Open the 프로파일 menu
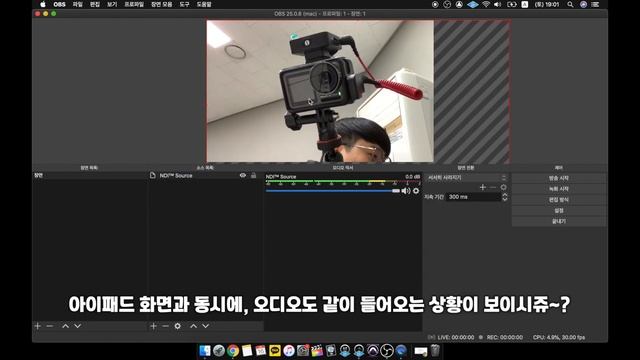This screenshot has height=360, width=640. 134,4
